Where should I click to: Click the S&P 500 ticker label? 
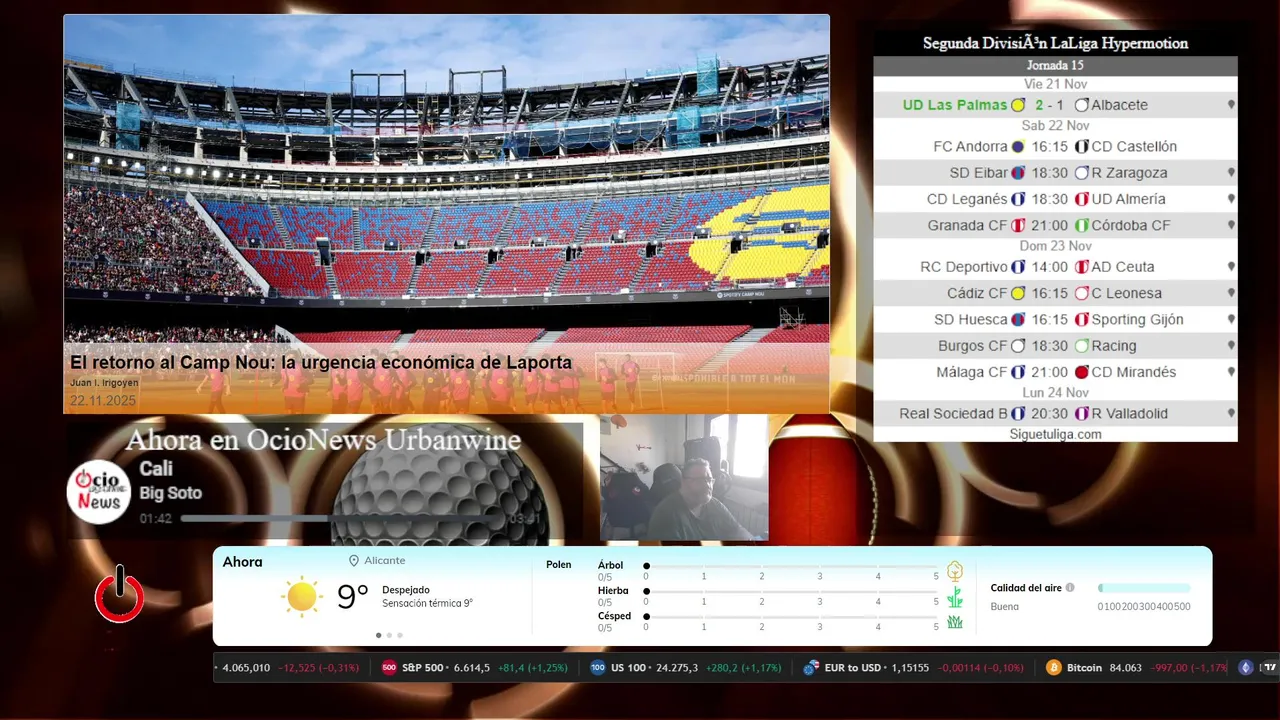pyautogui.click(x=422, y=668)
